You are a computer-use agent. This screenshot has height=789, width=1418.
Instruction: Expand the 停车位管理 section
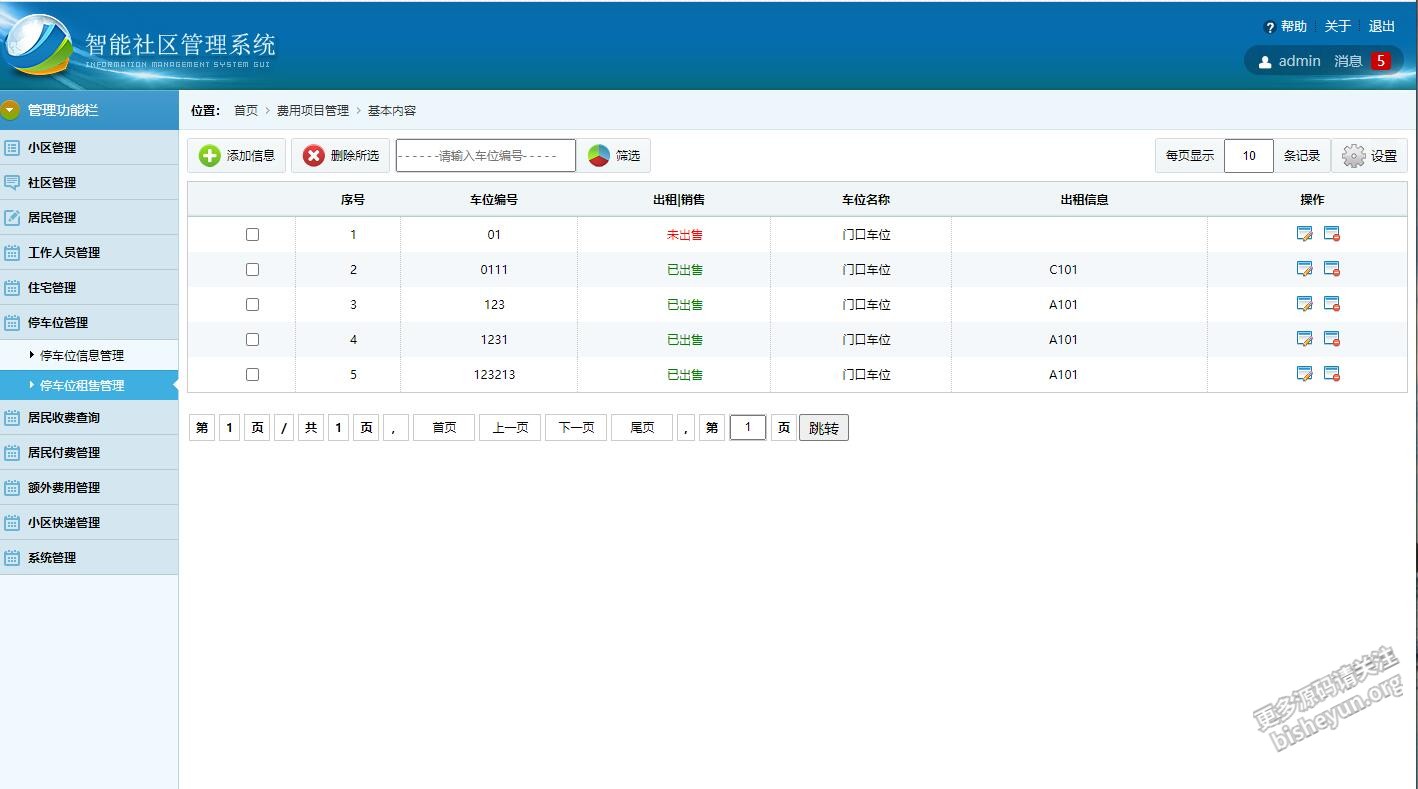tap(89, 322)
